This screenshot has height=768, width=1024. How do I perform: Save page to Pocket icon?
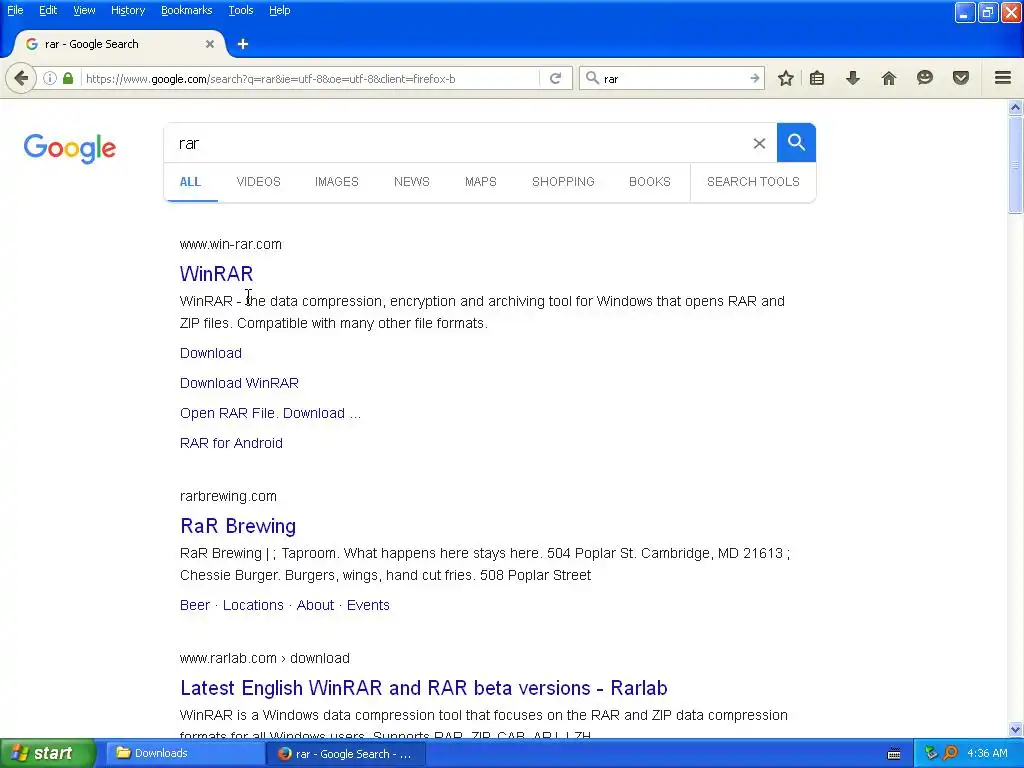[961, 78]
